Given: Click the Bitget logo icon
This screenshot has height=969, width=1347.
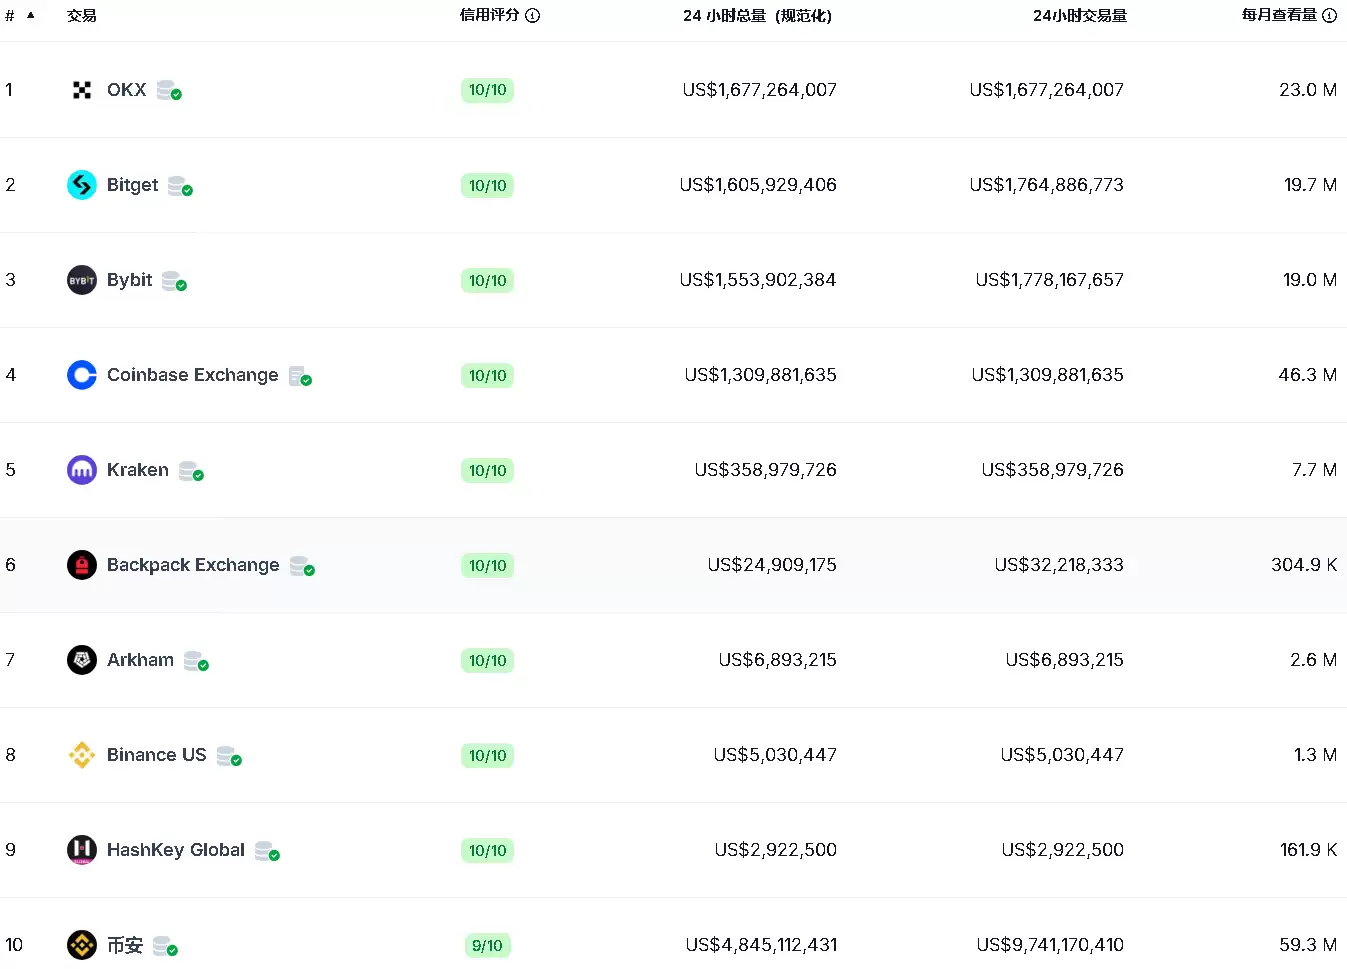Looking at the screenshot, I should pos(82,185).
